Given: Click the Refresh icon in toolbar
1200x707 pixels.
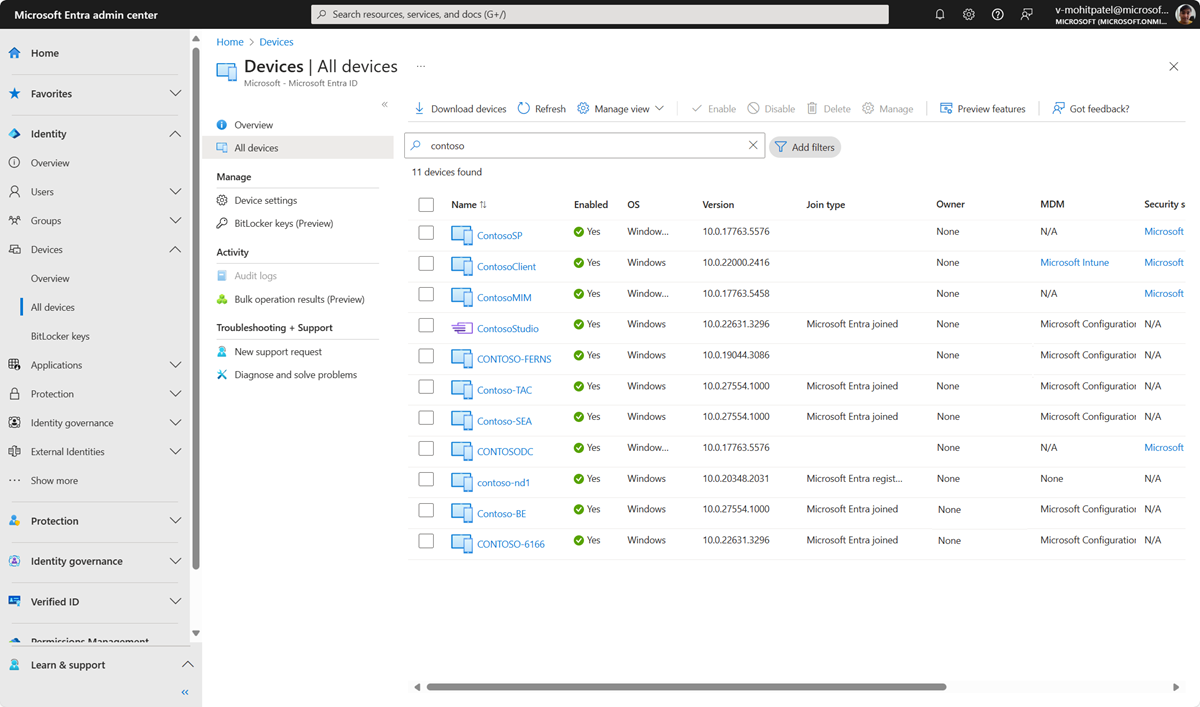Looking at the screenshot, I should tap(524, 108).
